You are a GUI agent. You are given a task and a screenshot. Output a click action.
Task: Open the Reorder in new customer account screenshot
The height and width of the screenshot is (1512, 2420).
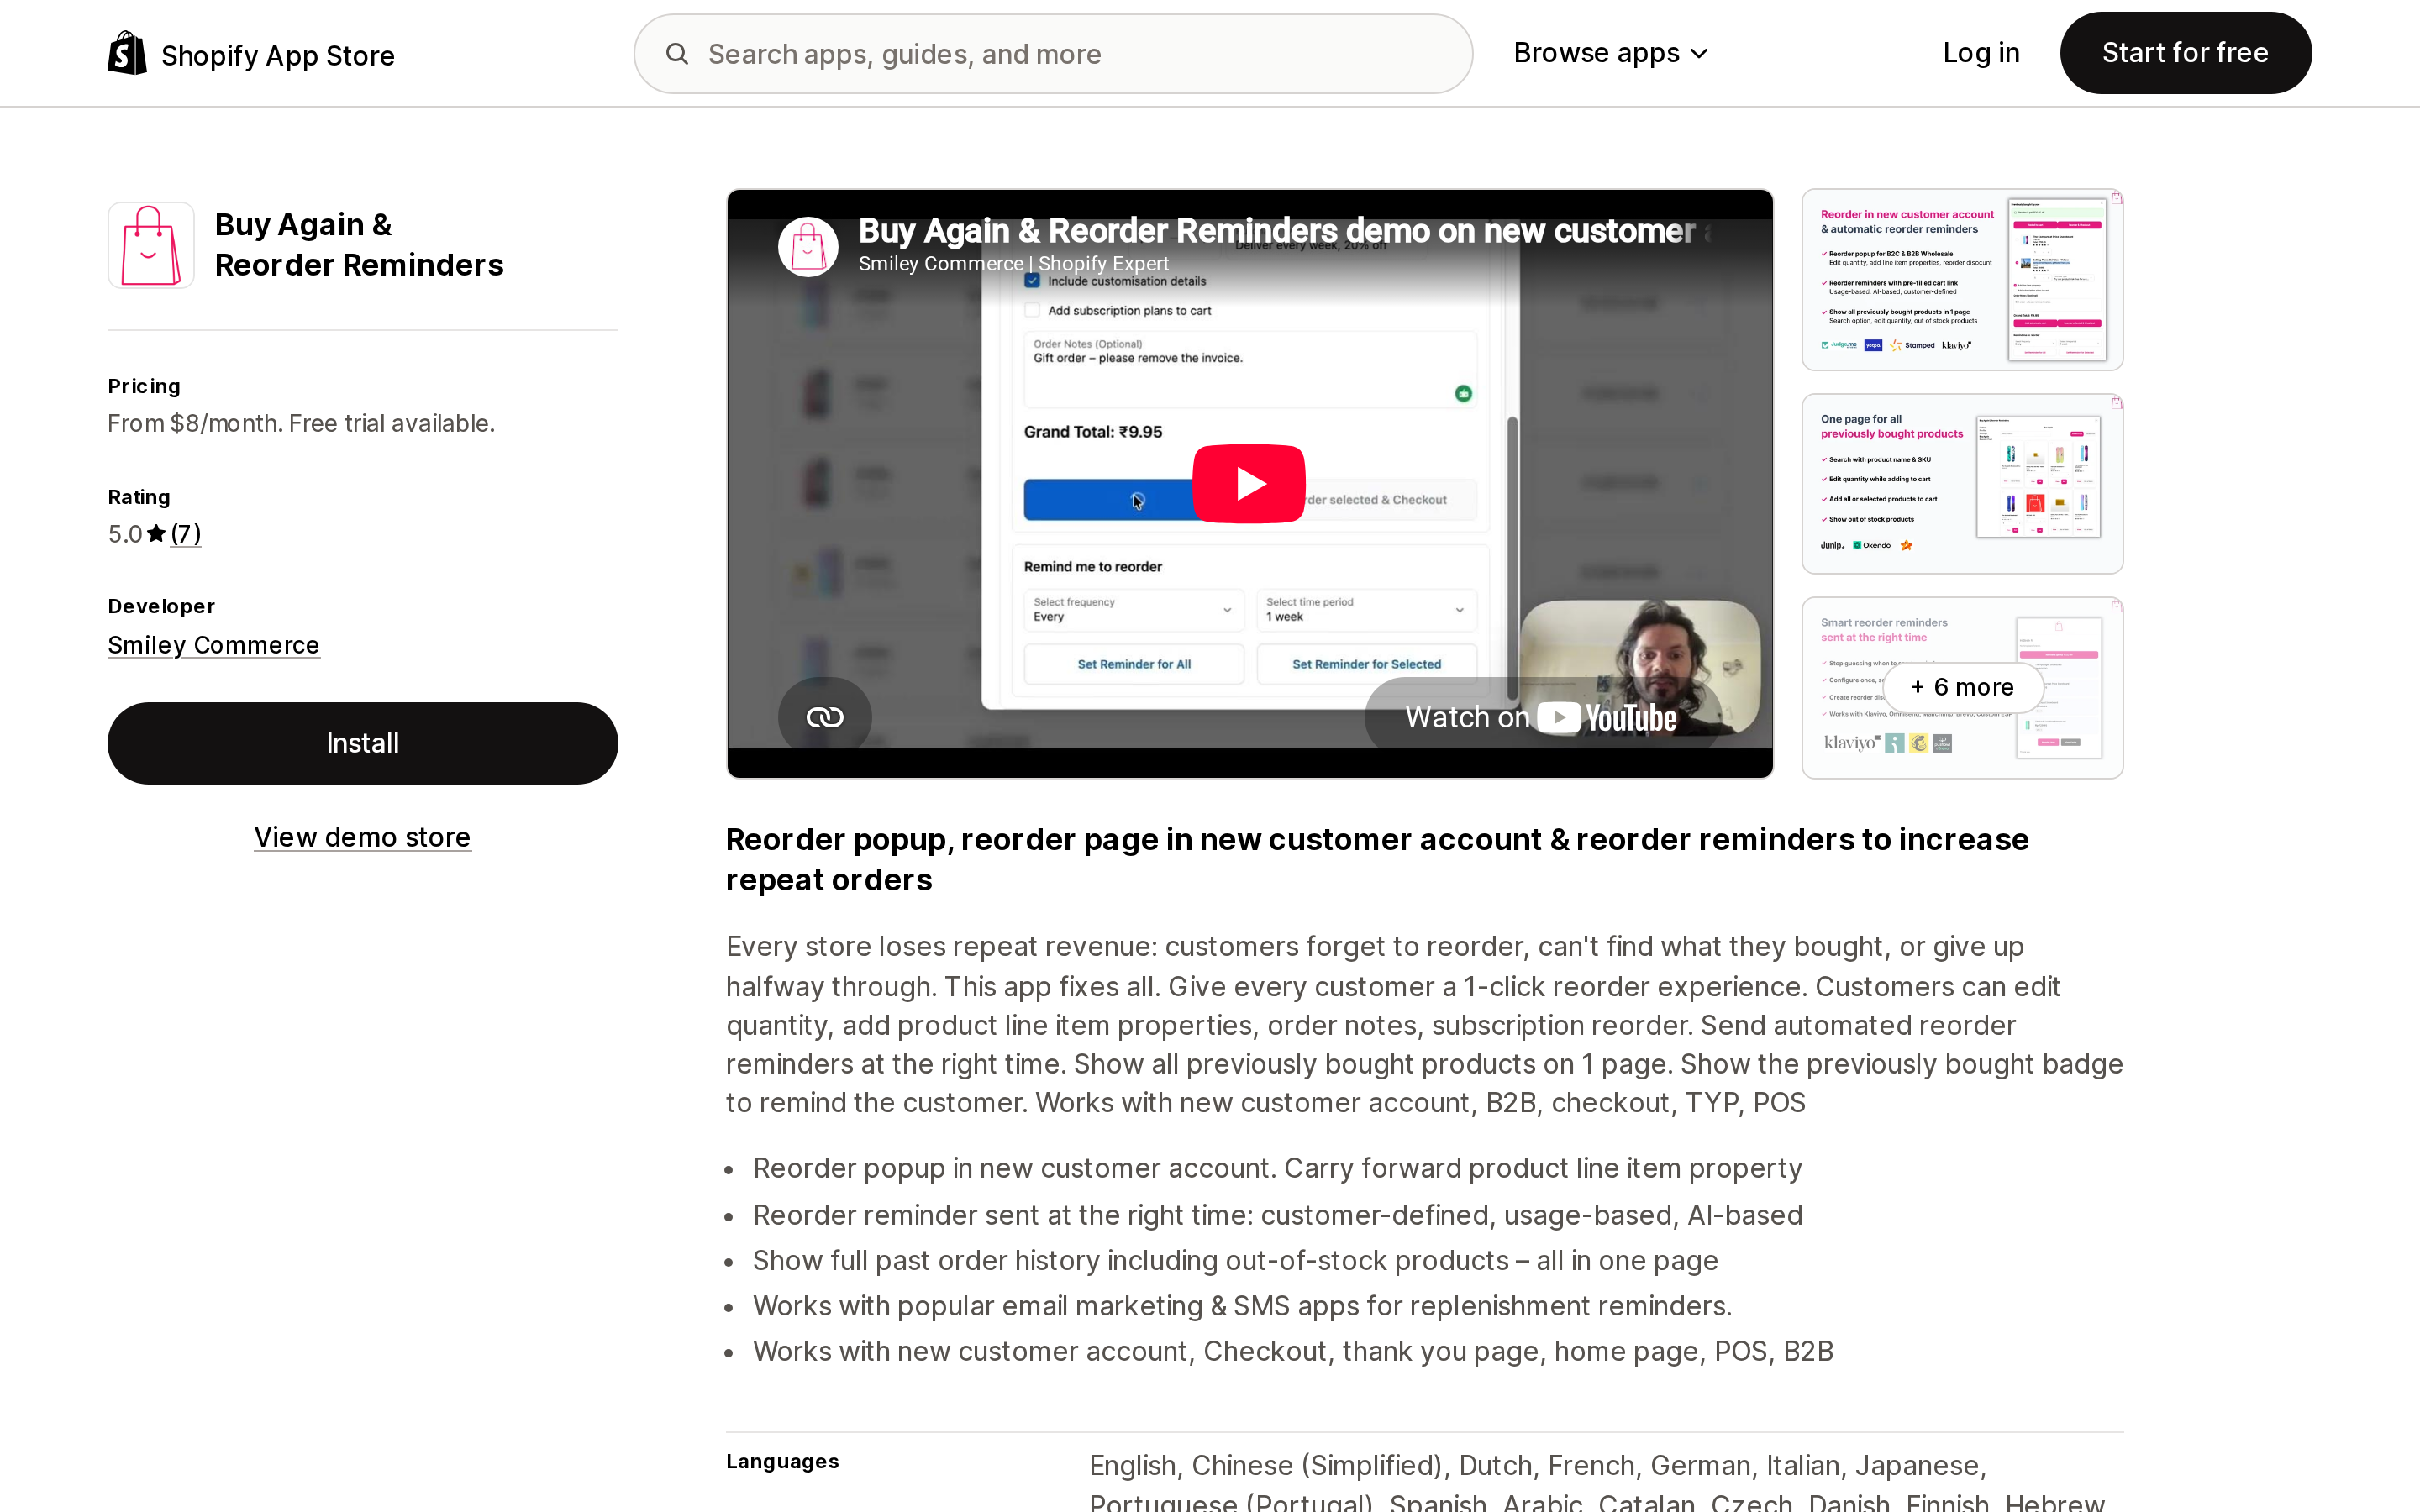point(1962,280)
